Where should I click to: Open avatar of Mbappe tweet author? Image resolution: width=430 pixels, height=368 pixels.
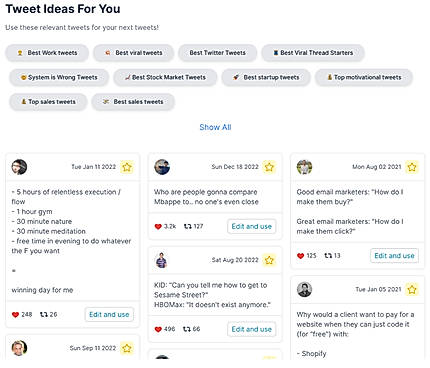[162, 167]
